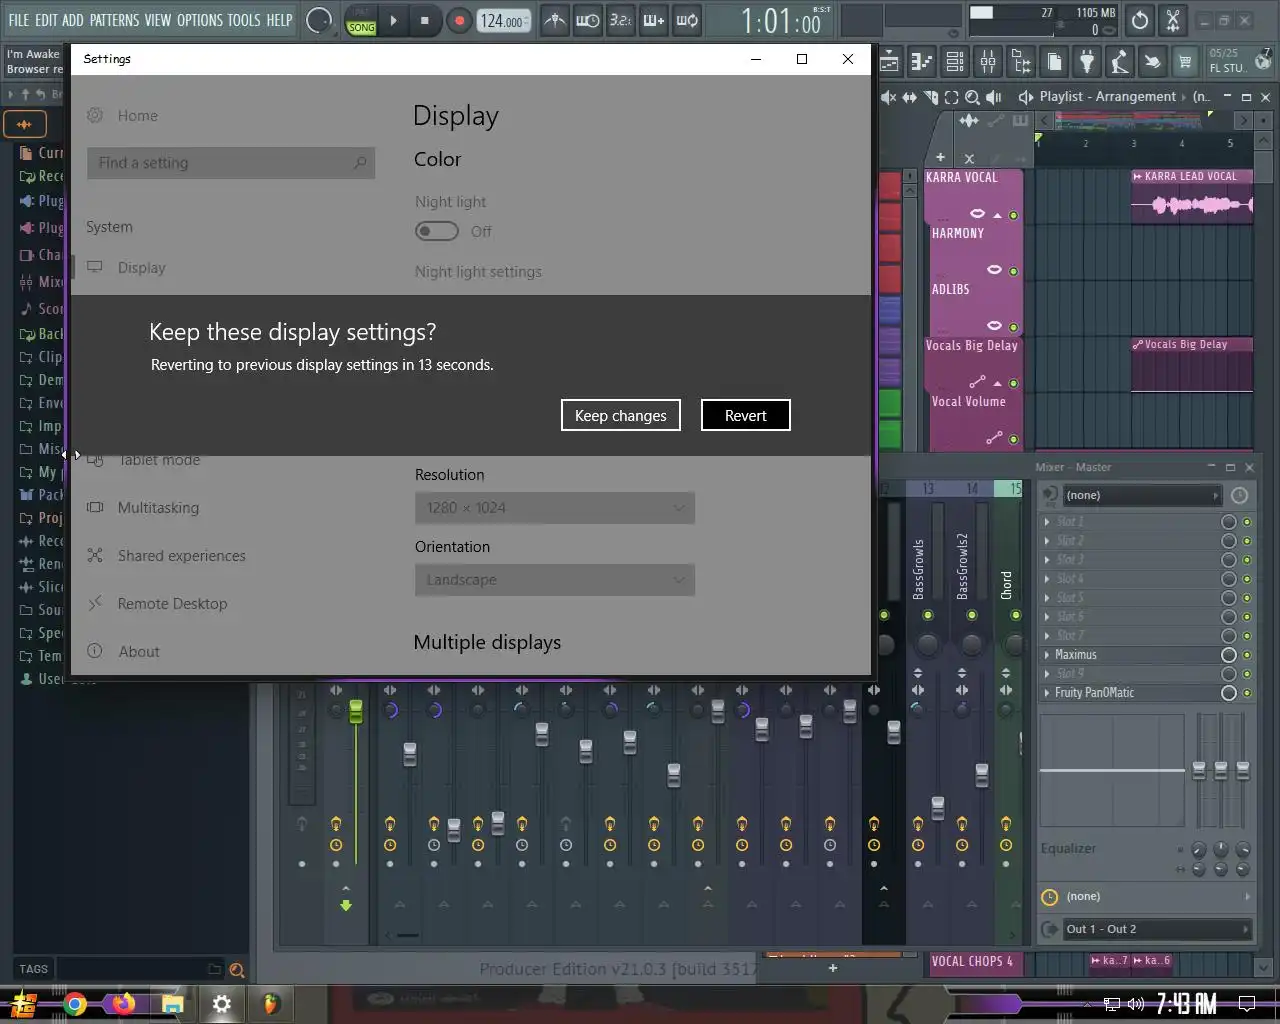
Task: Click the mute speaker tool in the Playlist toolbar
Action: [888, 97]
